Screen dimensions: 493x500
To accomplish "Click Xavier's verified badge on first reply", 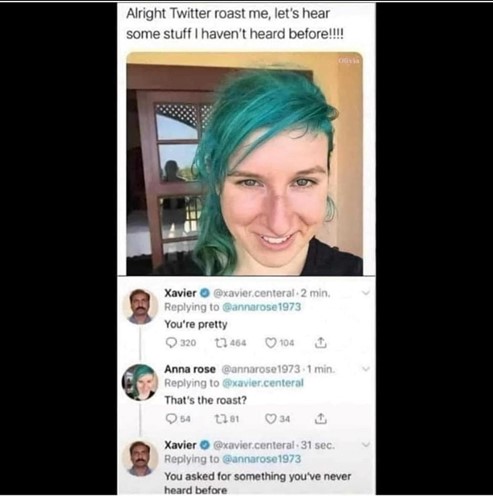I will (x=204, y=293).
